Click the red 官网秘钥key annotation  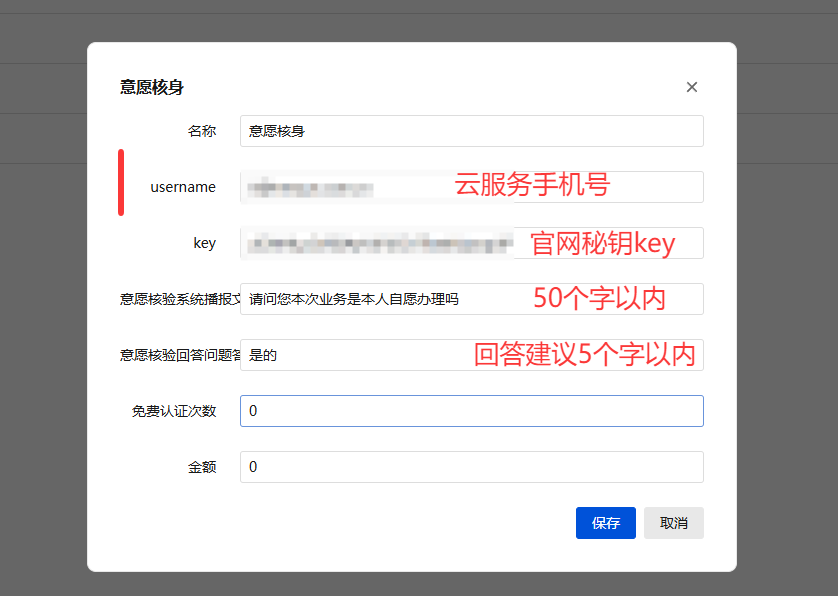tap(602, 243)
